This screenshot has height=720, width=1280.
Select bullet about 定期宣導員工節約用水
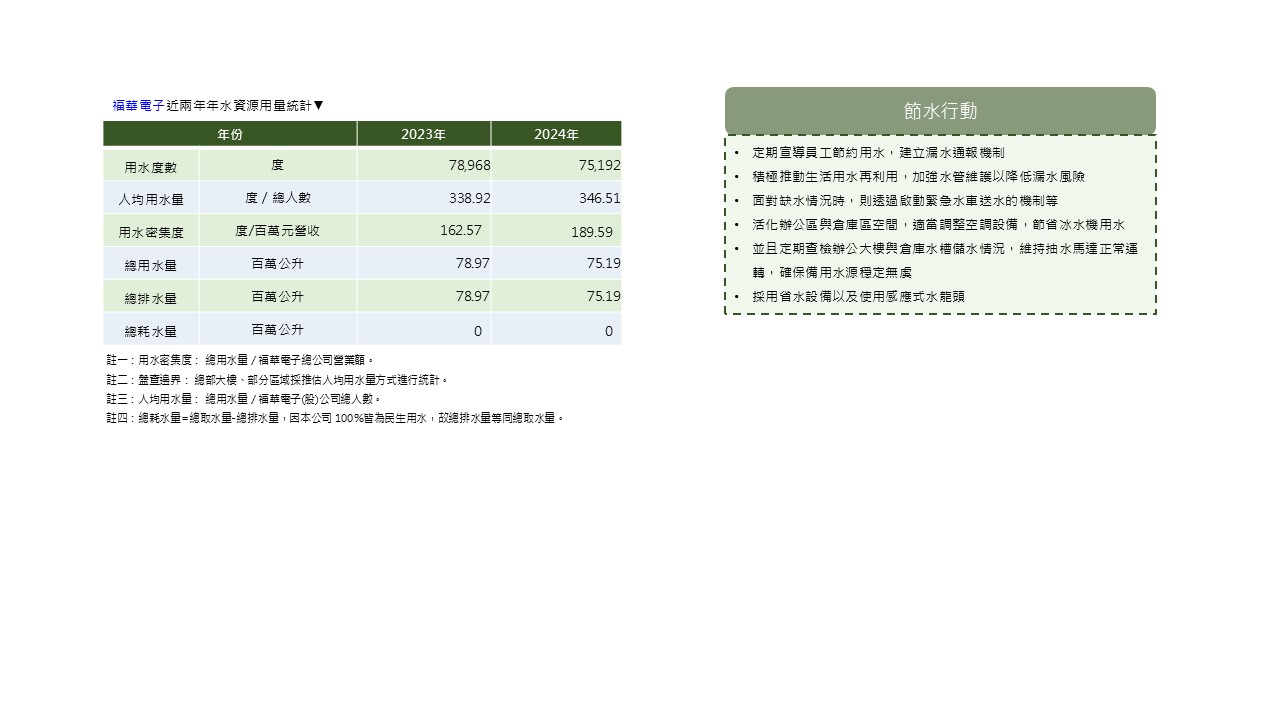[x=878, y=153]
